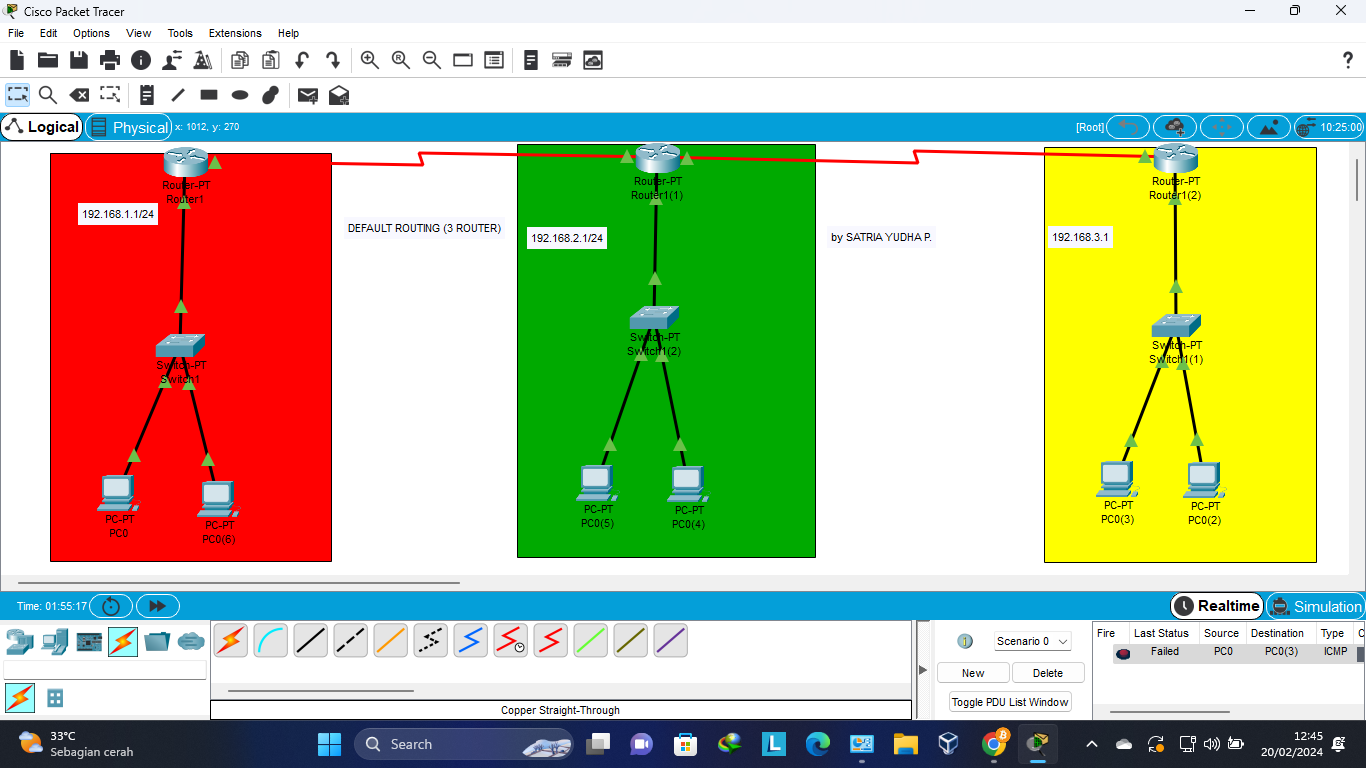Viewport: 1366px width, 768px height.
Task: Click the Delete scenario button
Action: pyautogui.click(x=1048, y=673)
